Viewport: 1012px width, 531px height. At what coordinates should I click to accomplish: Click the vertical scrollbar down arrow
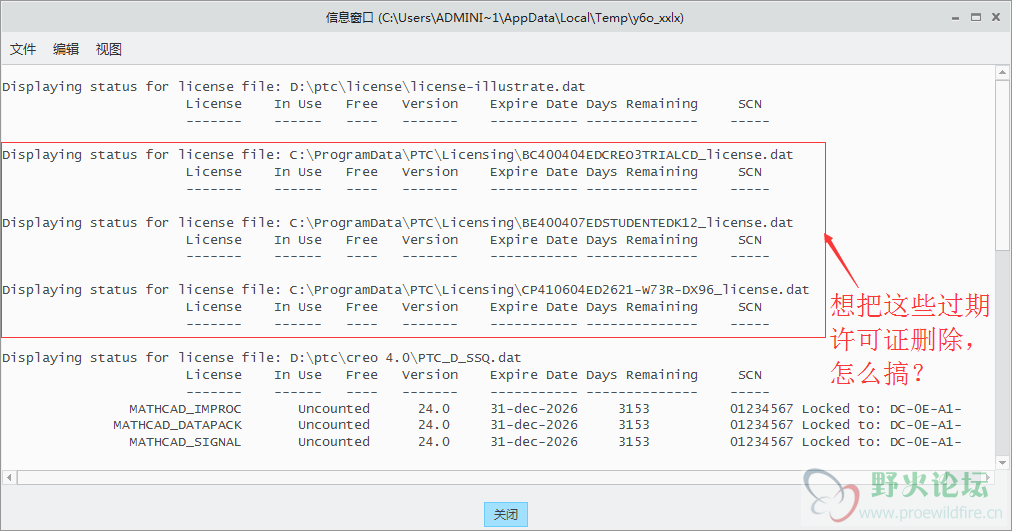point(1002,463)
